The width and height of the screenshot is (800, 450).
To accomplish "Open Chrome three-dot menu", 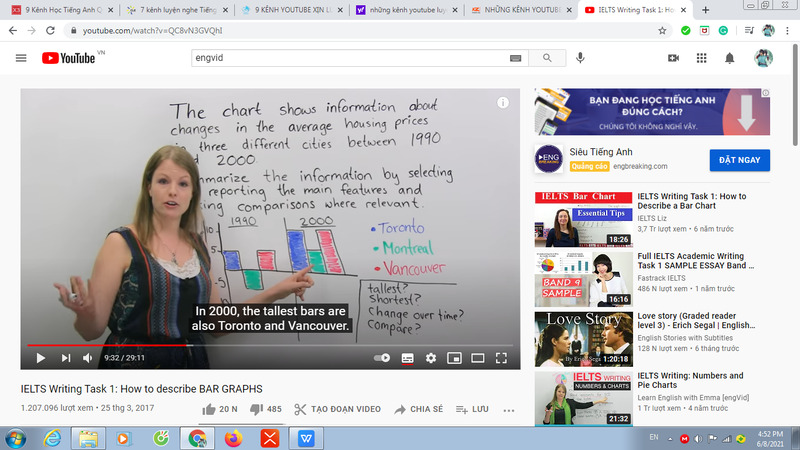I will coord(787,31).
